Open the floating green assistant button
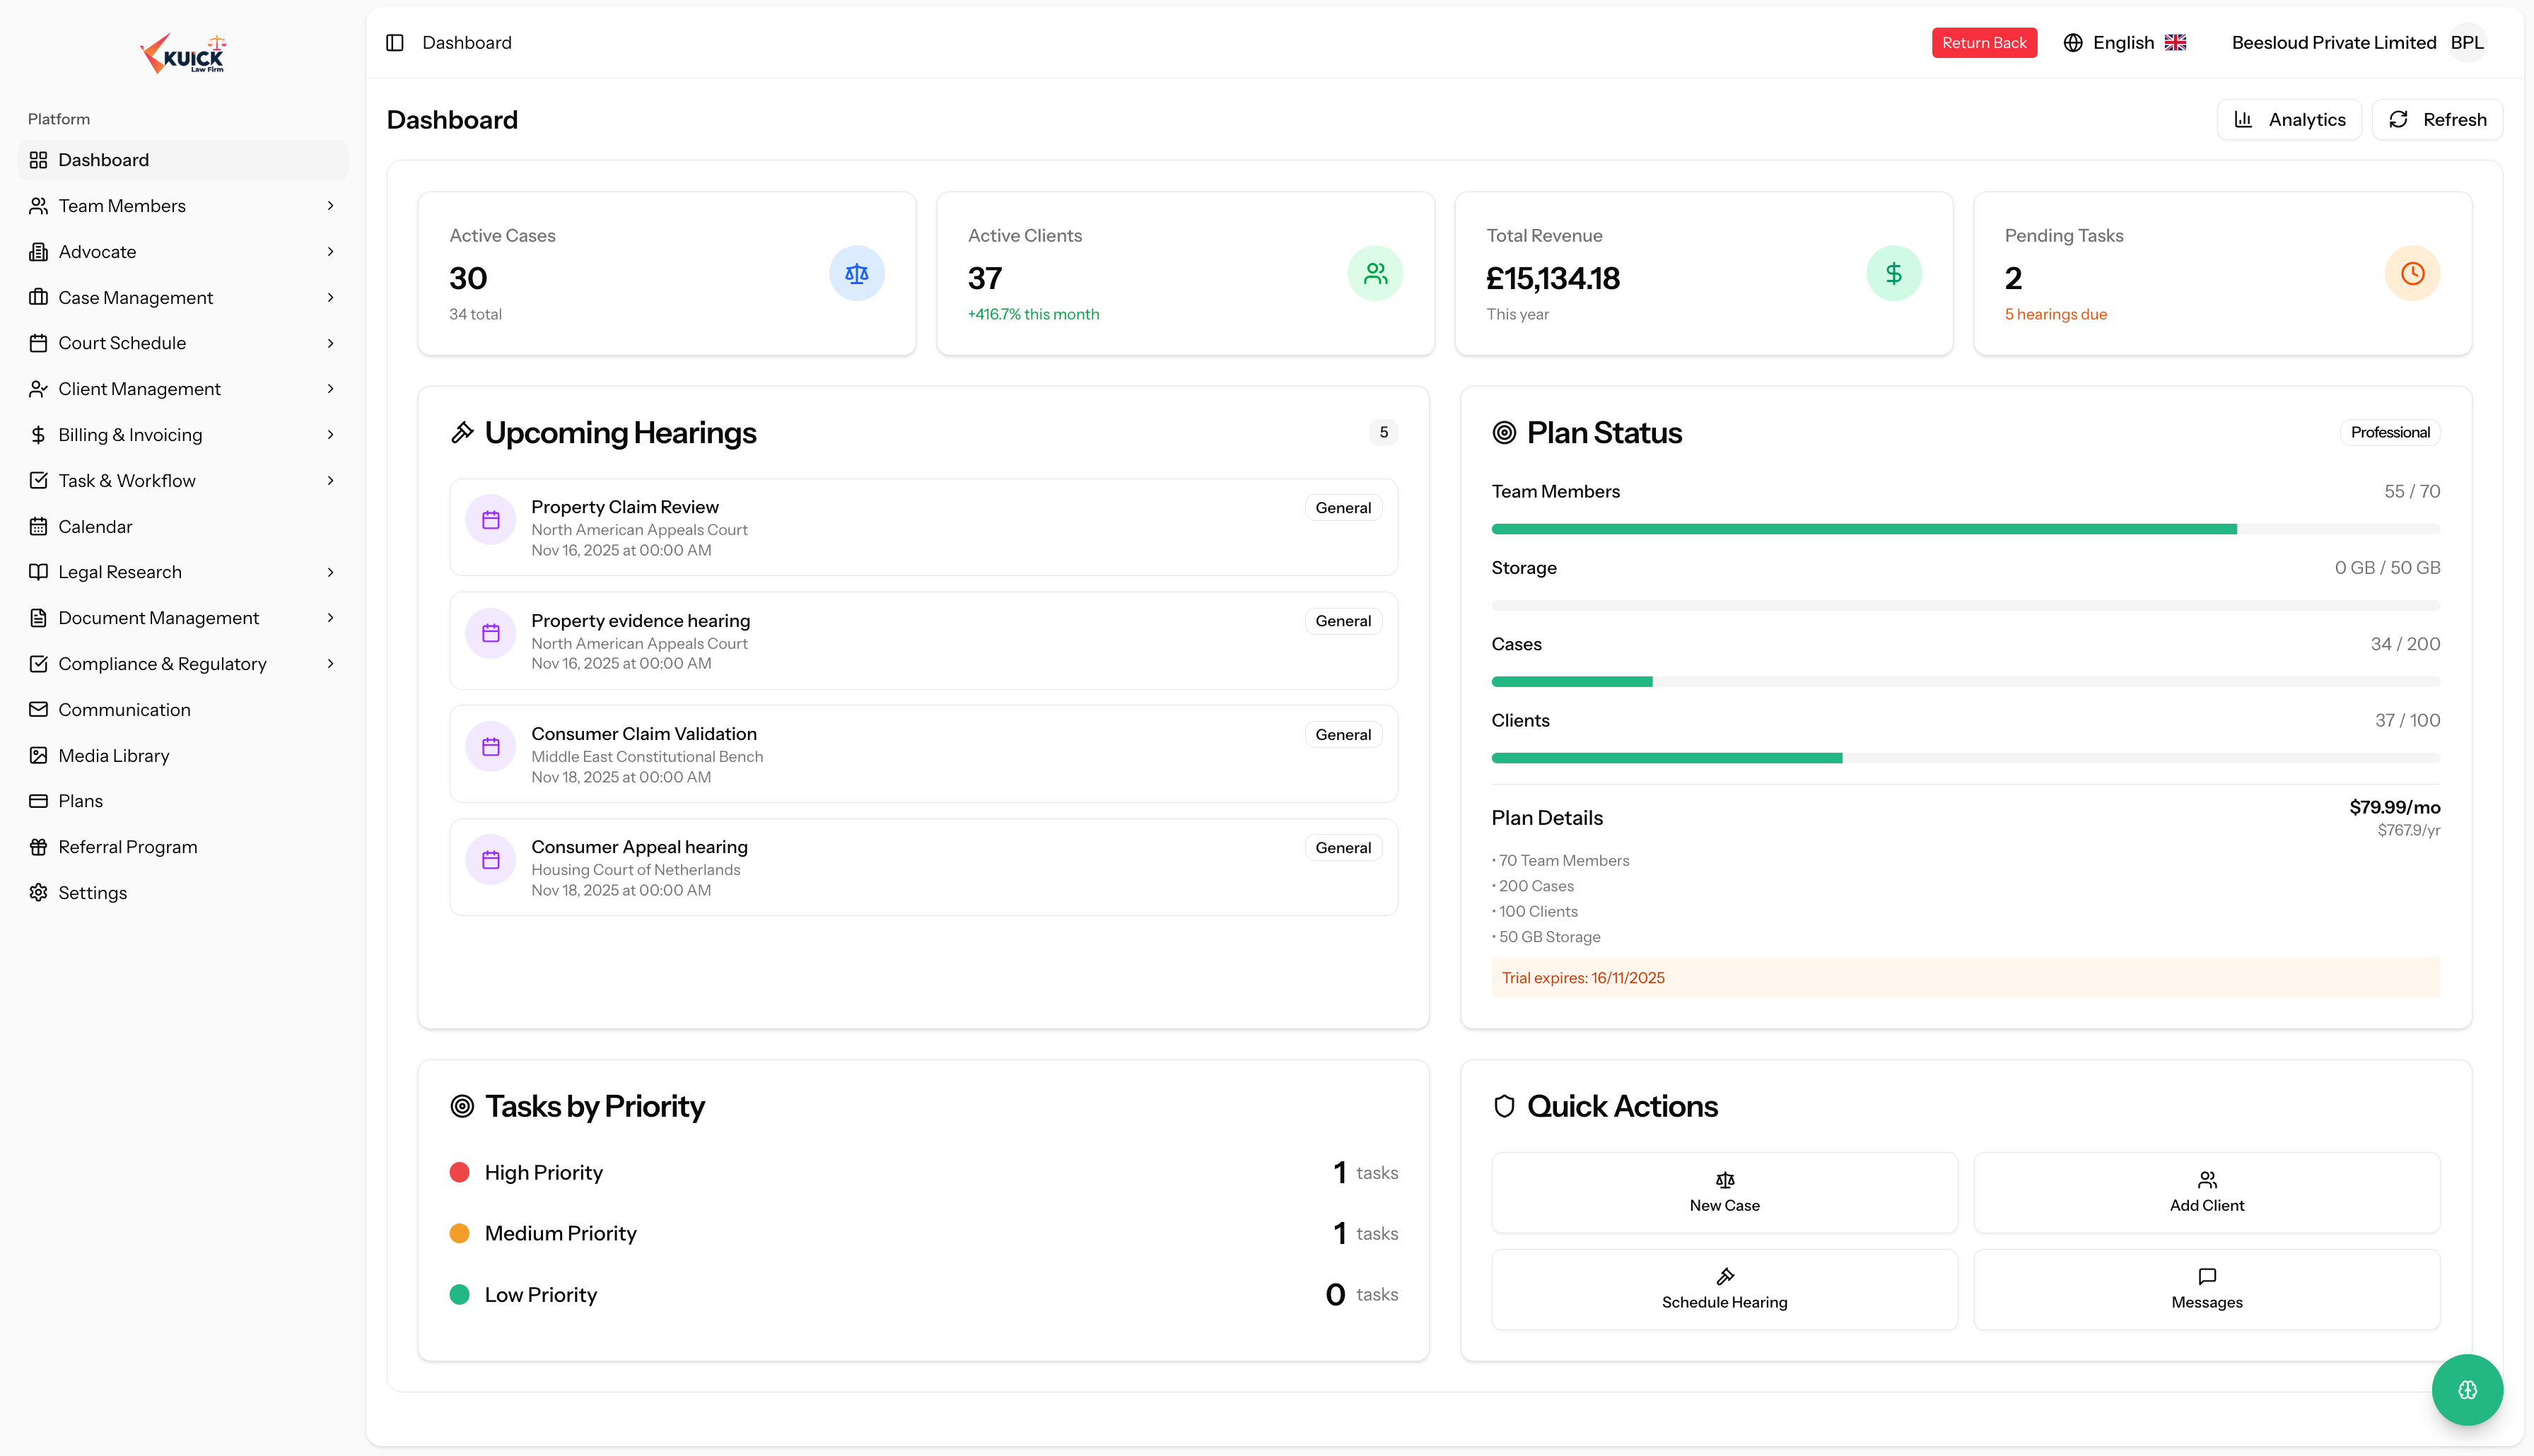 click(x=2467, y=1389)
